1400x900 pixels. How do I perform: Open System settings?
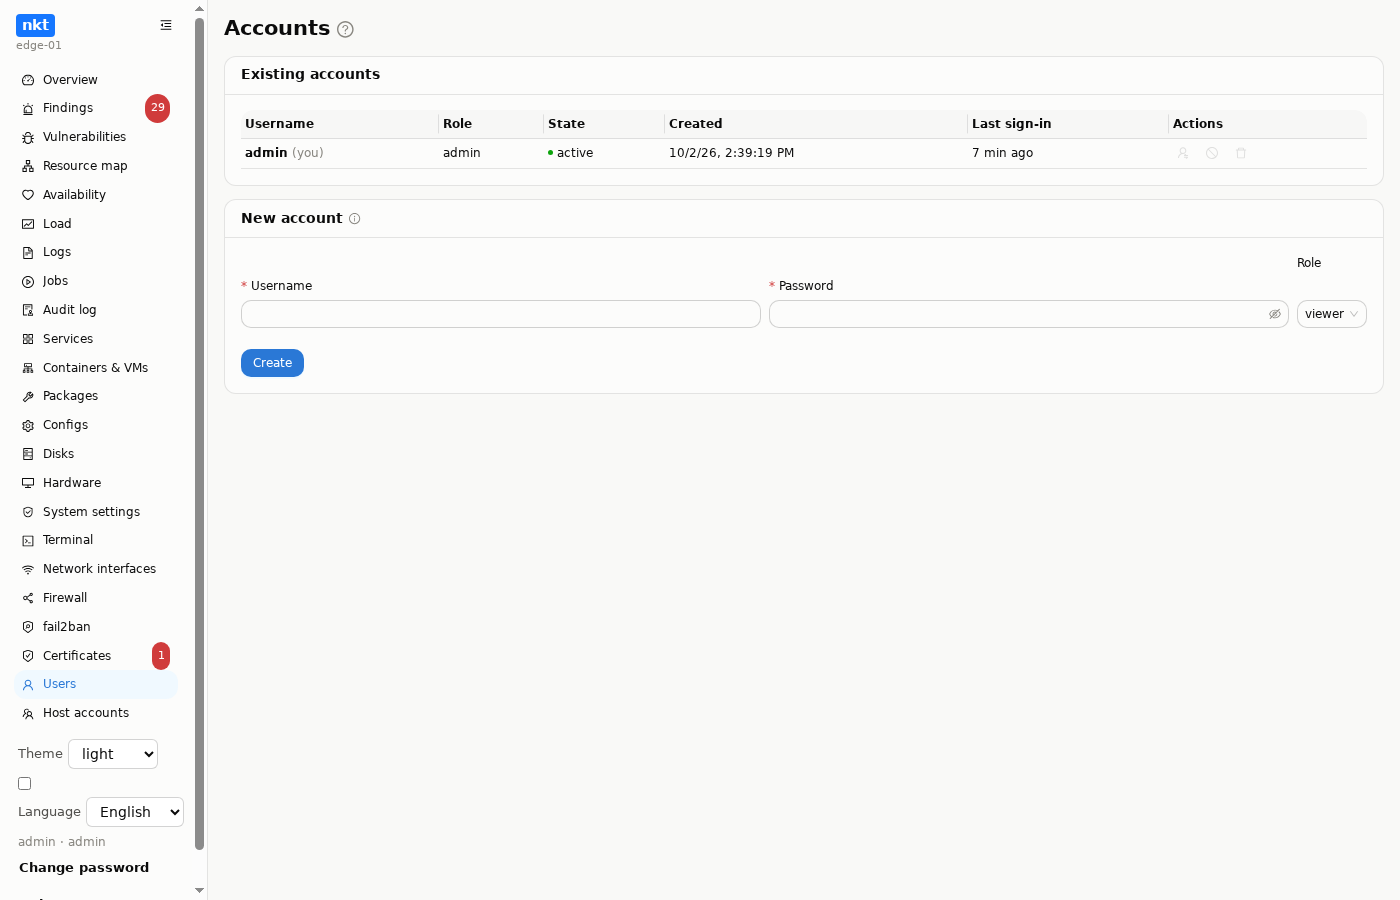point(96,512)
